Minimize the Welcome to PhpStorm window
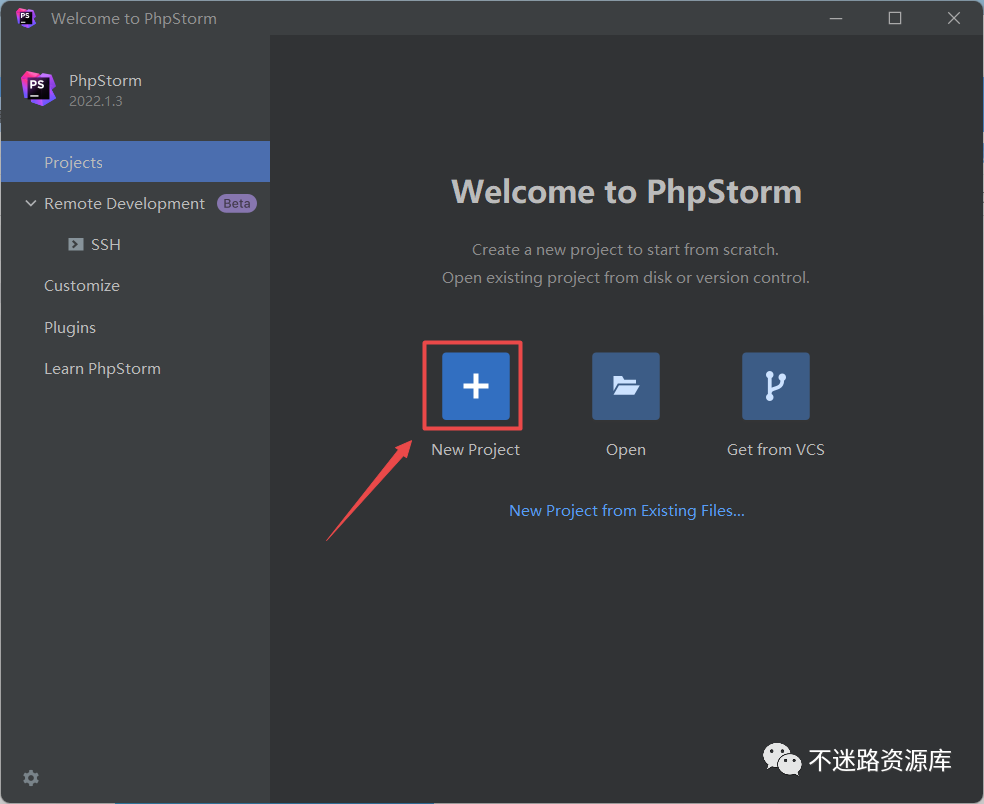 pyautogui.click(x=836, y=18)
